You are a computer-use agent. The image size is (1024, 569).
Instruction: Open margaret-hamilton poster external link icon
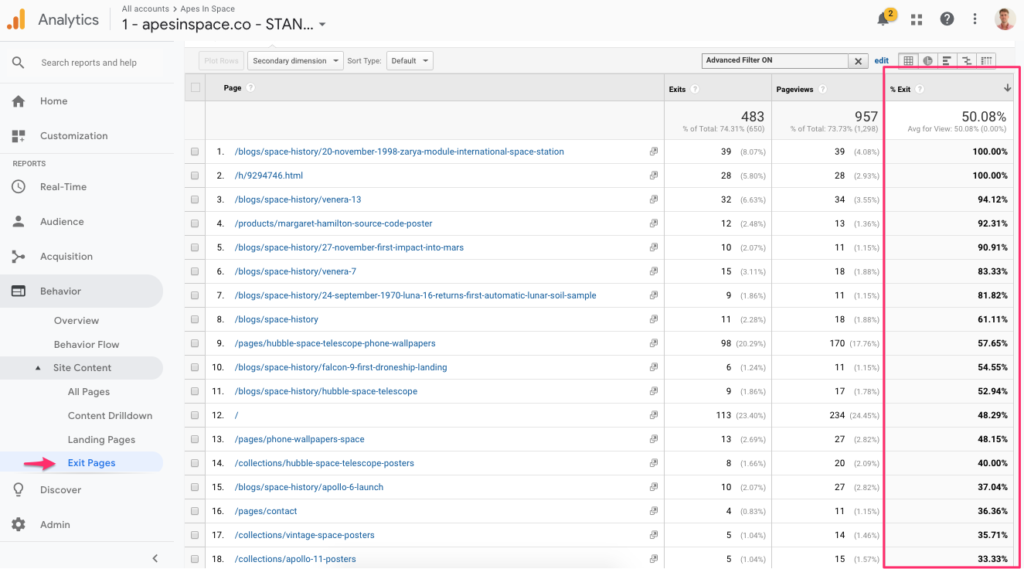tap(653, 223)
